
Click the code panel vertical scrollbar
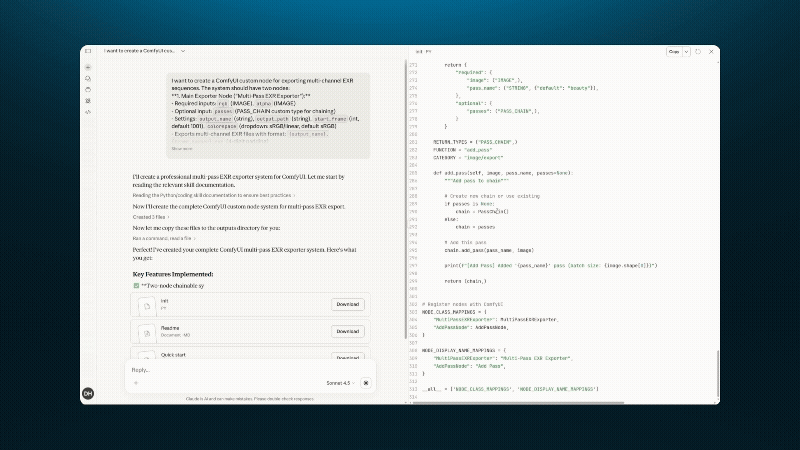tap(717, 375)
